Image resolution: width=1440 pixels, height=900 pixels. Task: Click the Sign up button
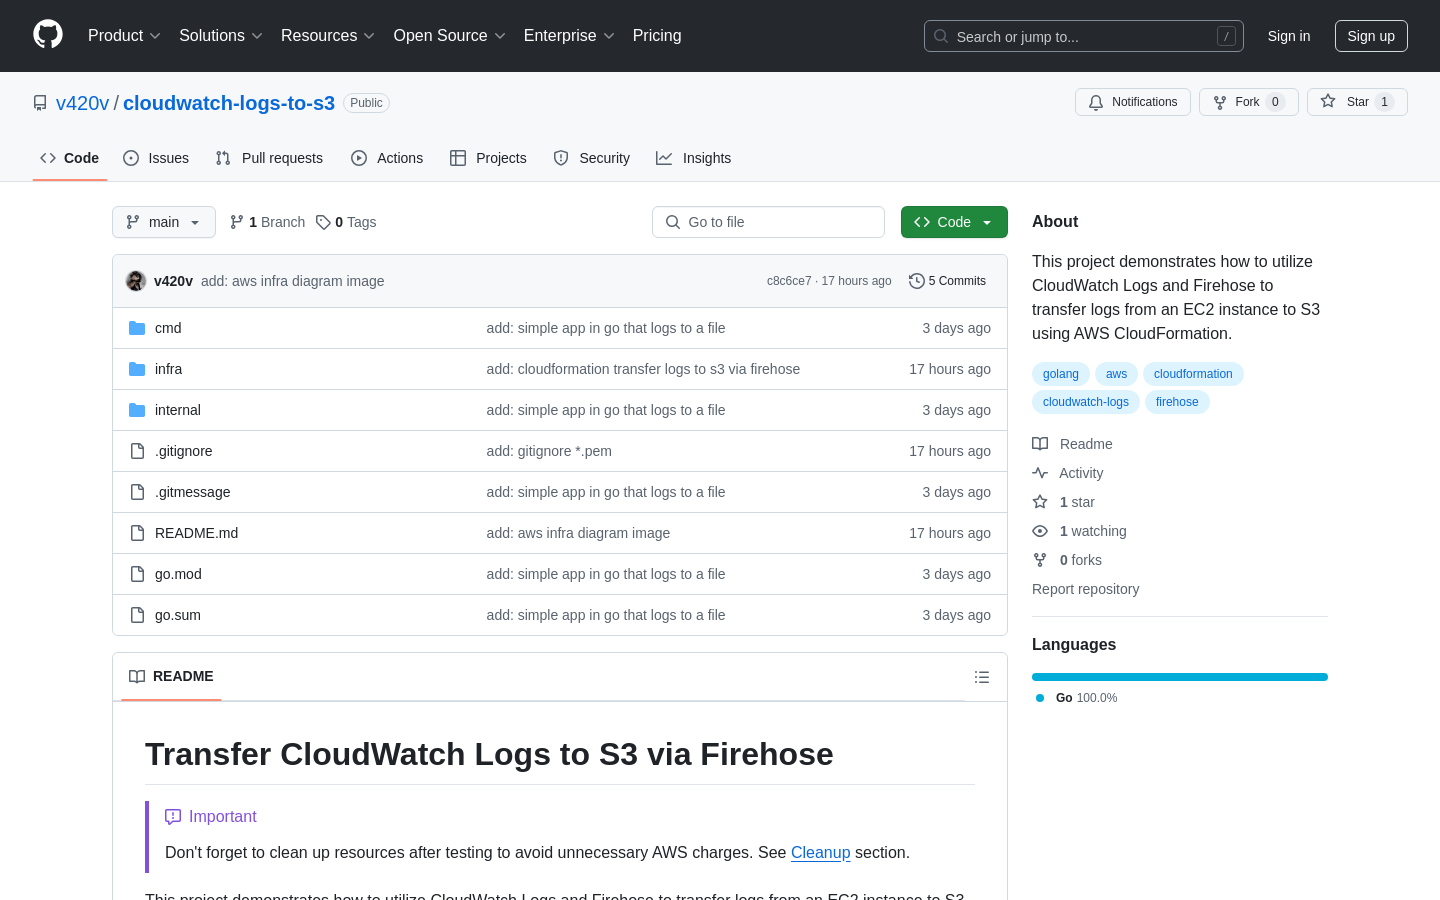1371,36
